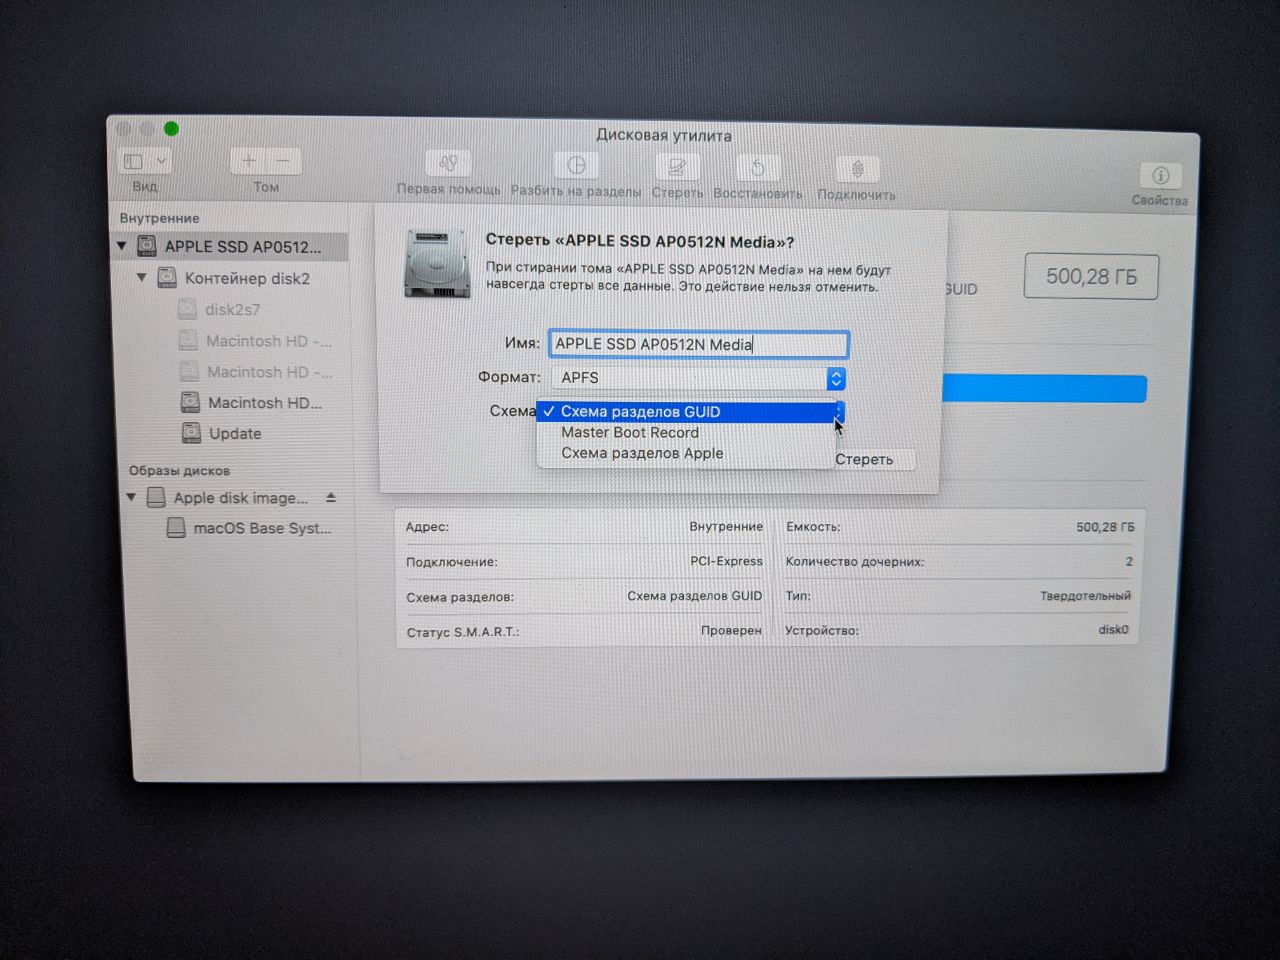Click the Внутренний address value
The image size is (1280, 960).
(726, 526)
